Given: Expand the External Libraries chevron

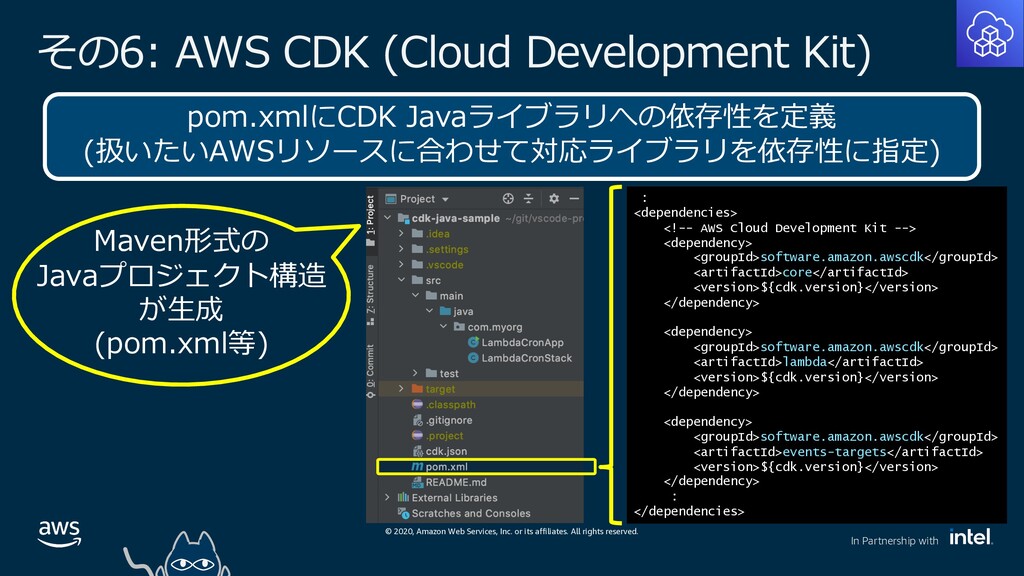Looking at the screenshot, I should 388,498.
